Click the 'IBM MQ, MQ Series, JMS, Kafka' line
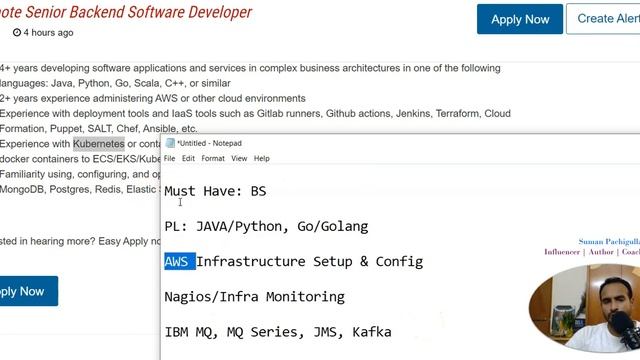Viewport: 640px width, 360px height. point(278,332)
